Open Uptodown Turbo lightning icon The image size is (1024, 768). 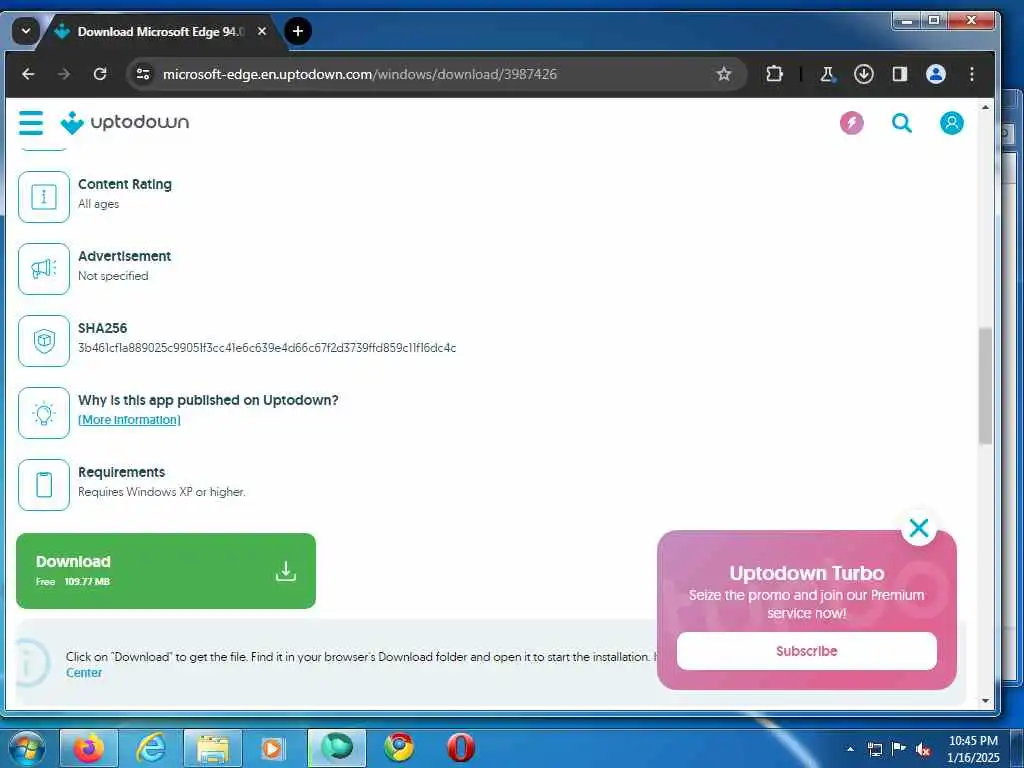tap(852, 123)
